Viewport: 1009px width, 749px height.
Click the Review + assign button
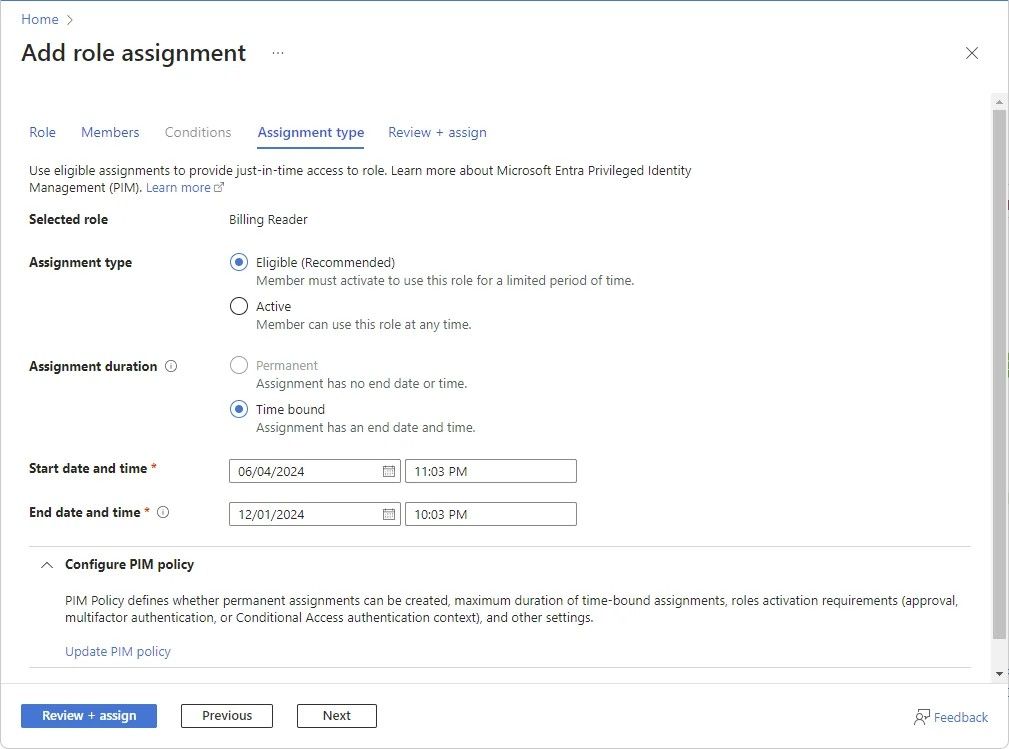point(88,716)
